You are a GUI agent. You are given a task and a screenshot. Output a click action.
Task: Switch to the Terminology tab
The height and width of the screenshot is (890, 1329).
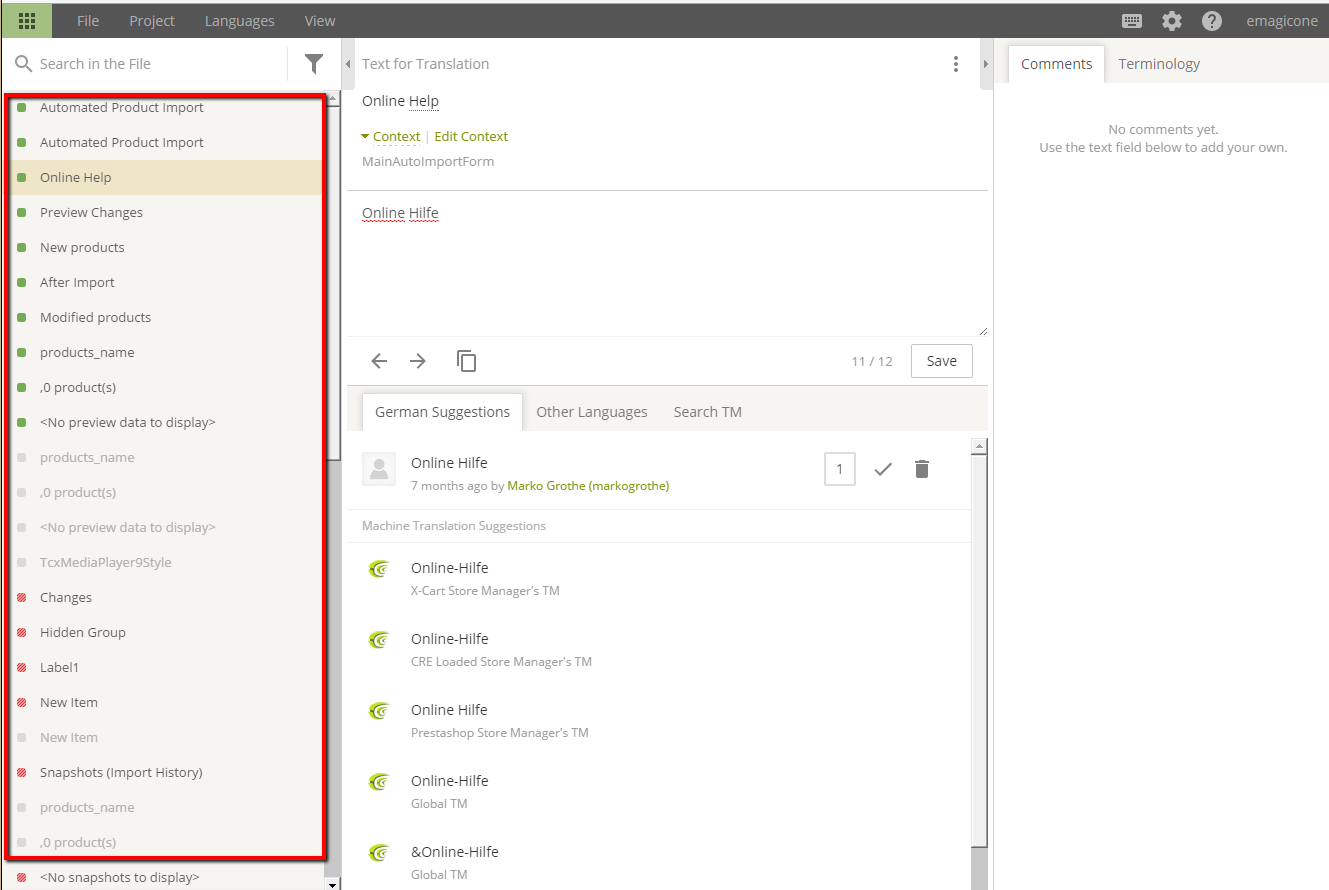point(1158,64)
